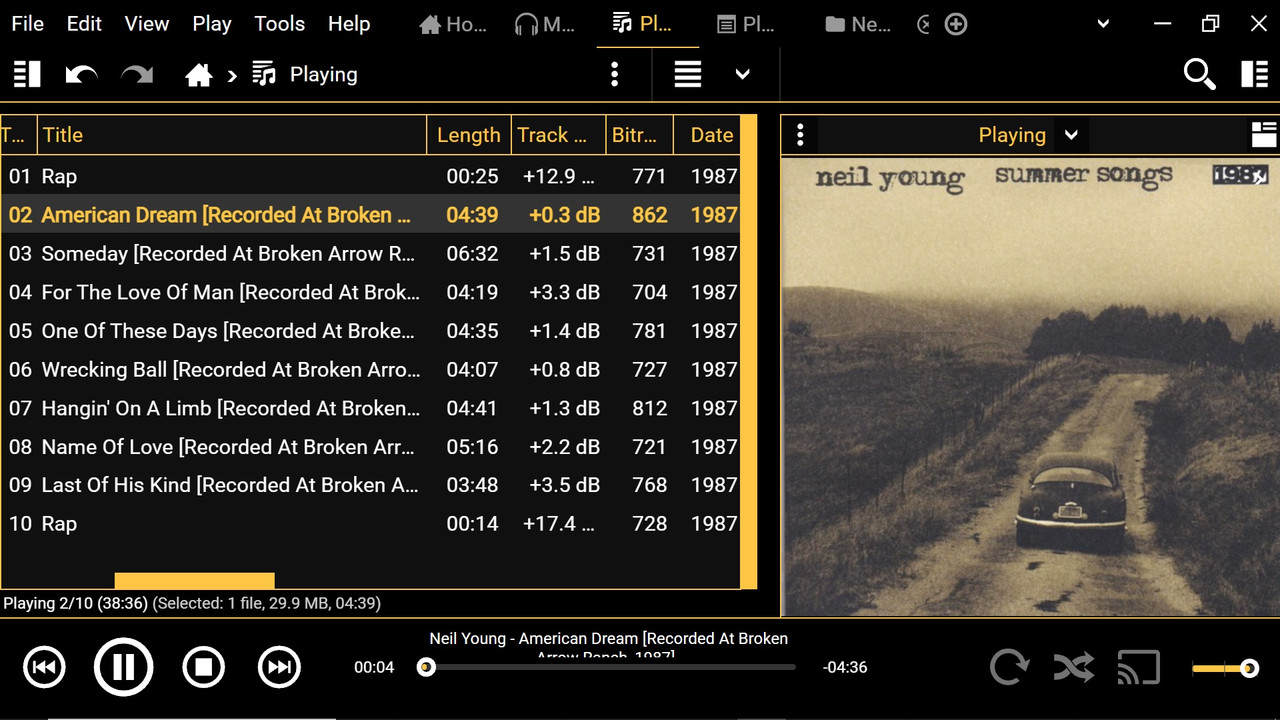Toggle the right panel layout icon
The image size is (1280, 720).
click(1255, 74)
